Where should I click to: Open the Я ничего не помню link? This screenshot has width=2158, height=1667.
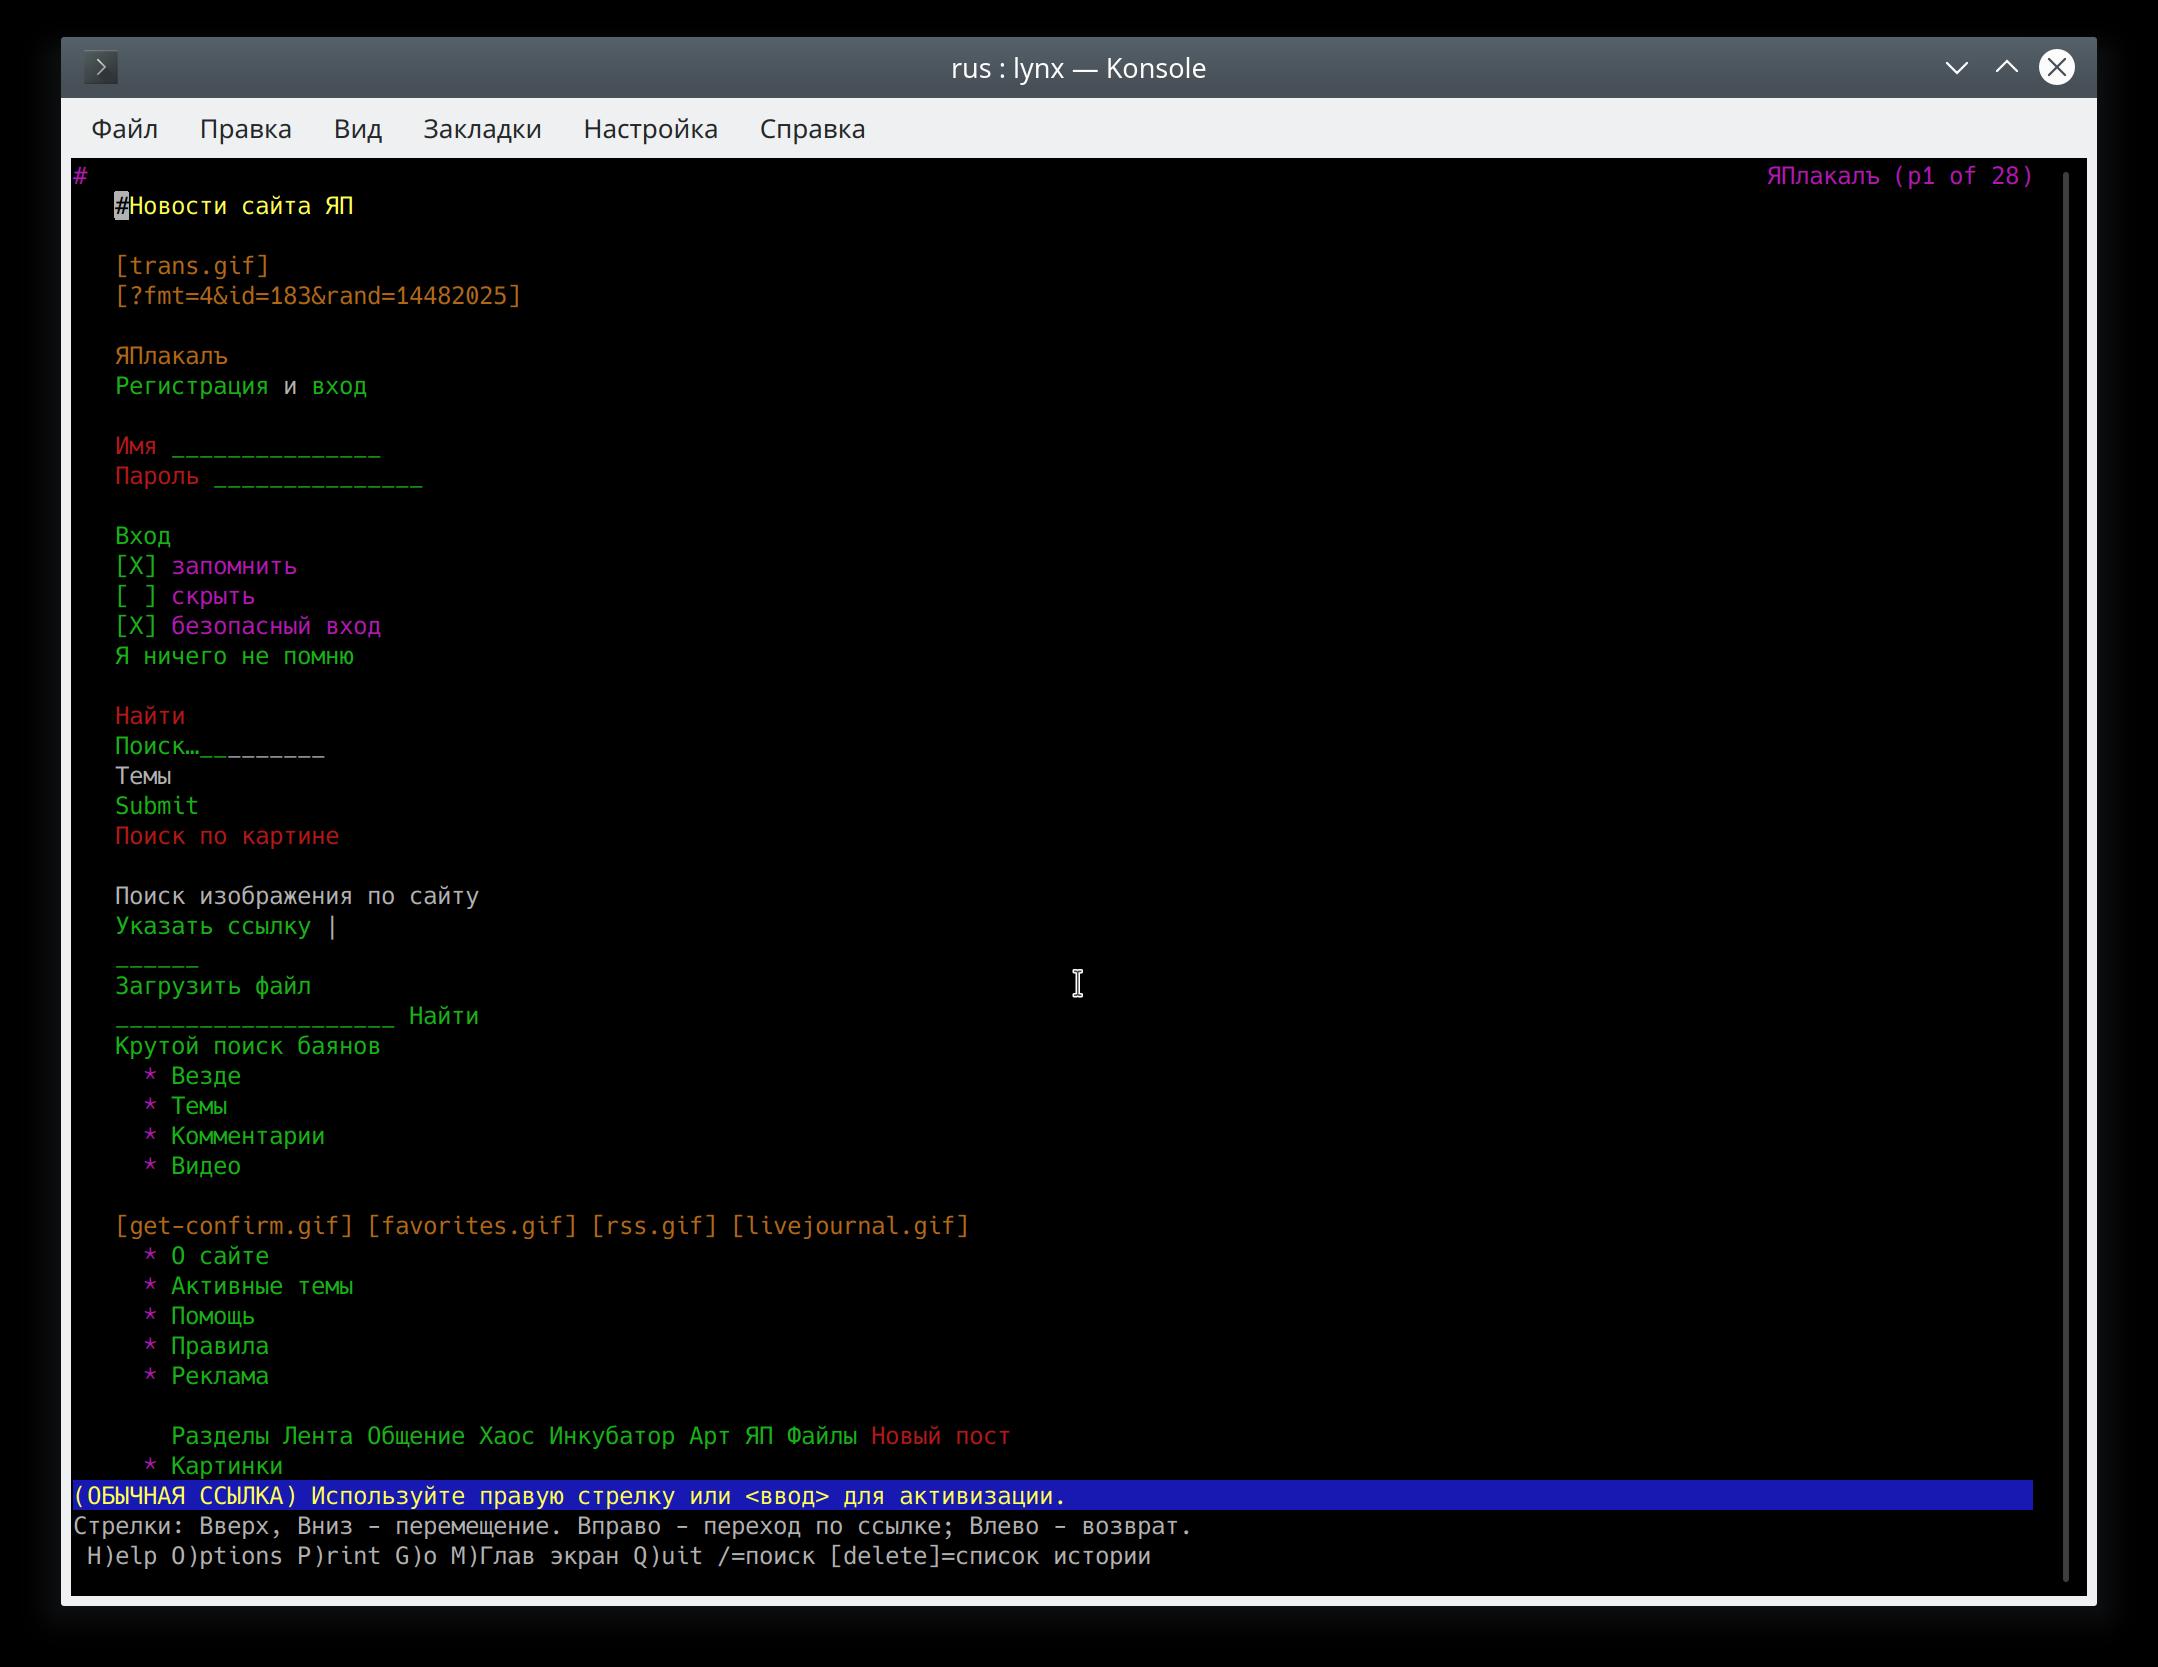234,656
